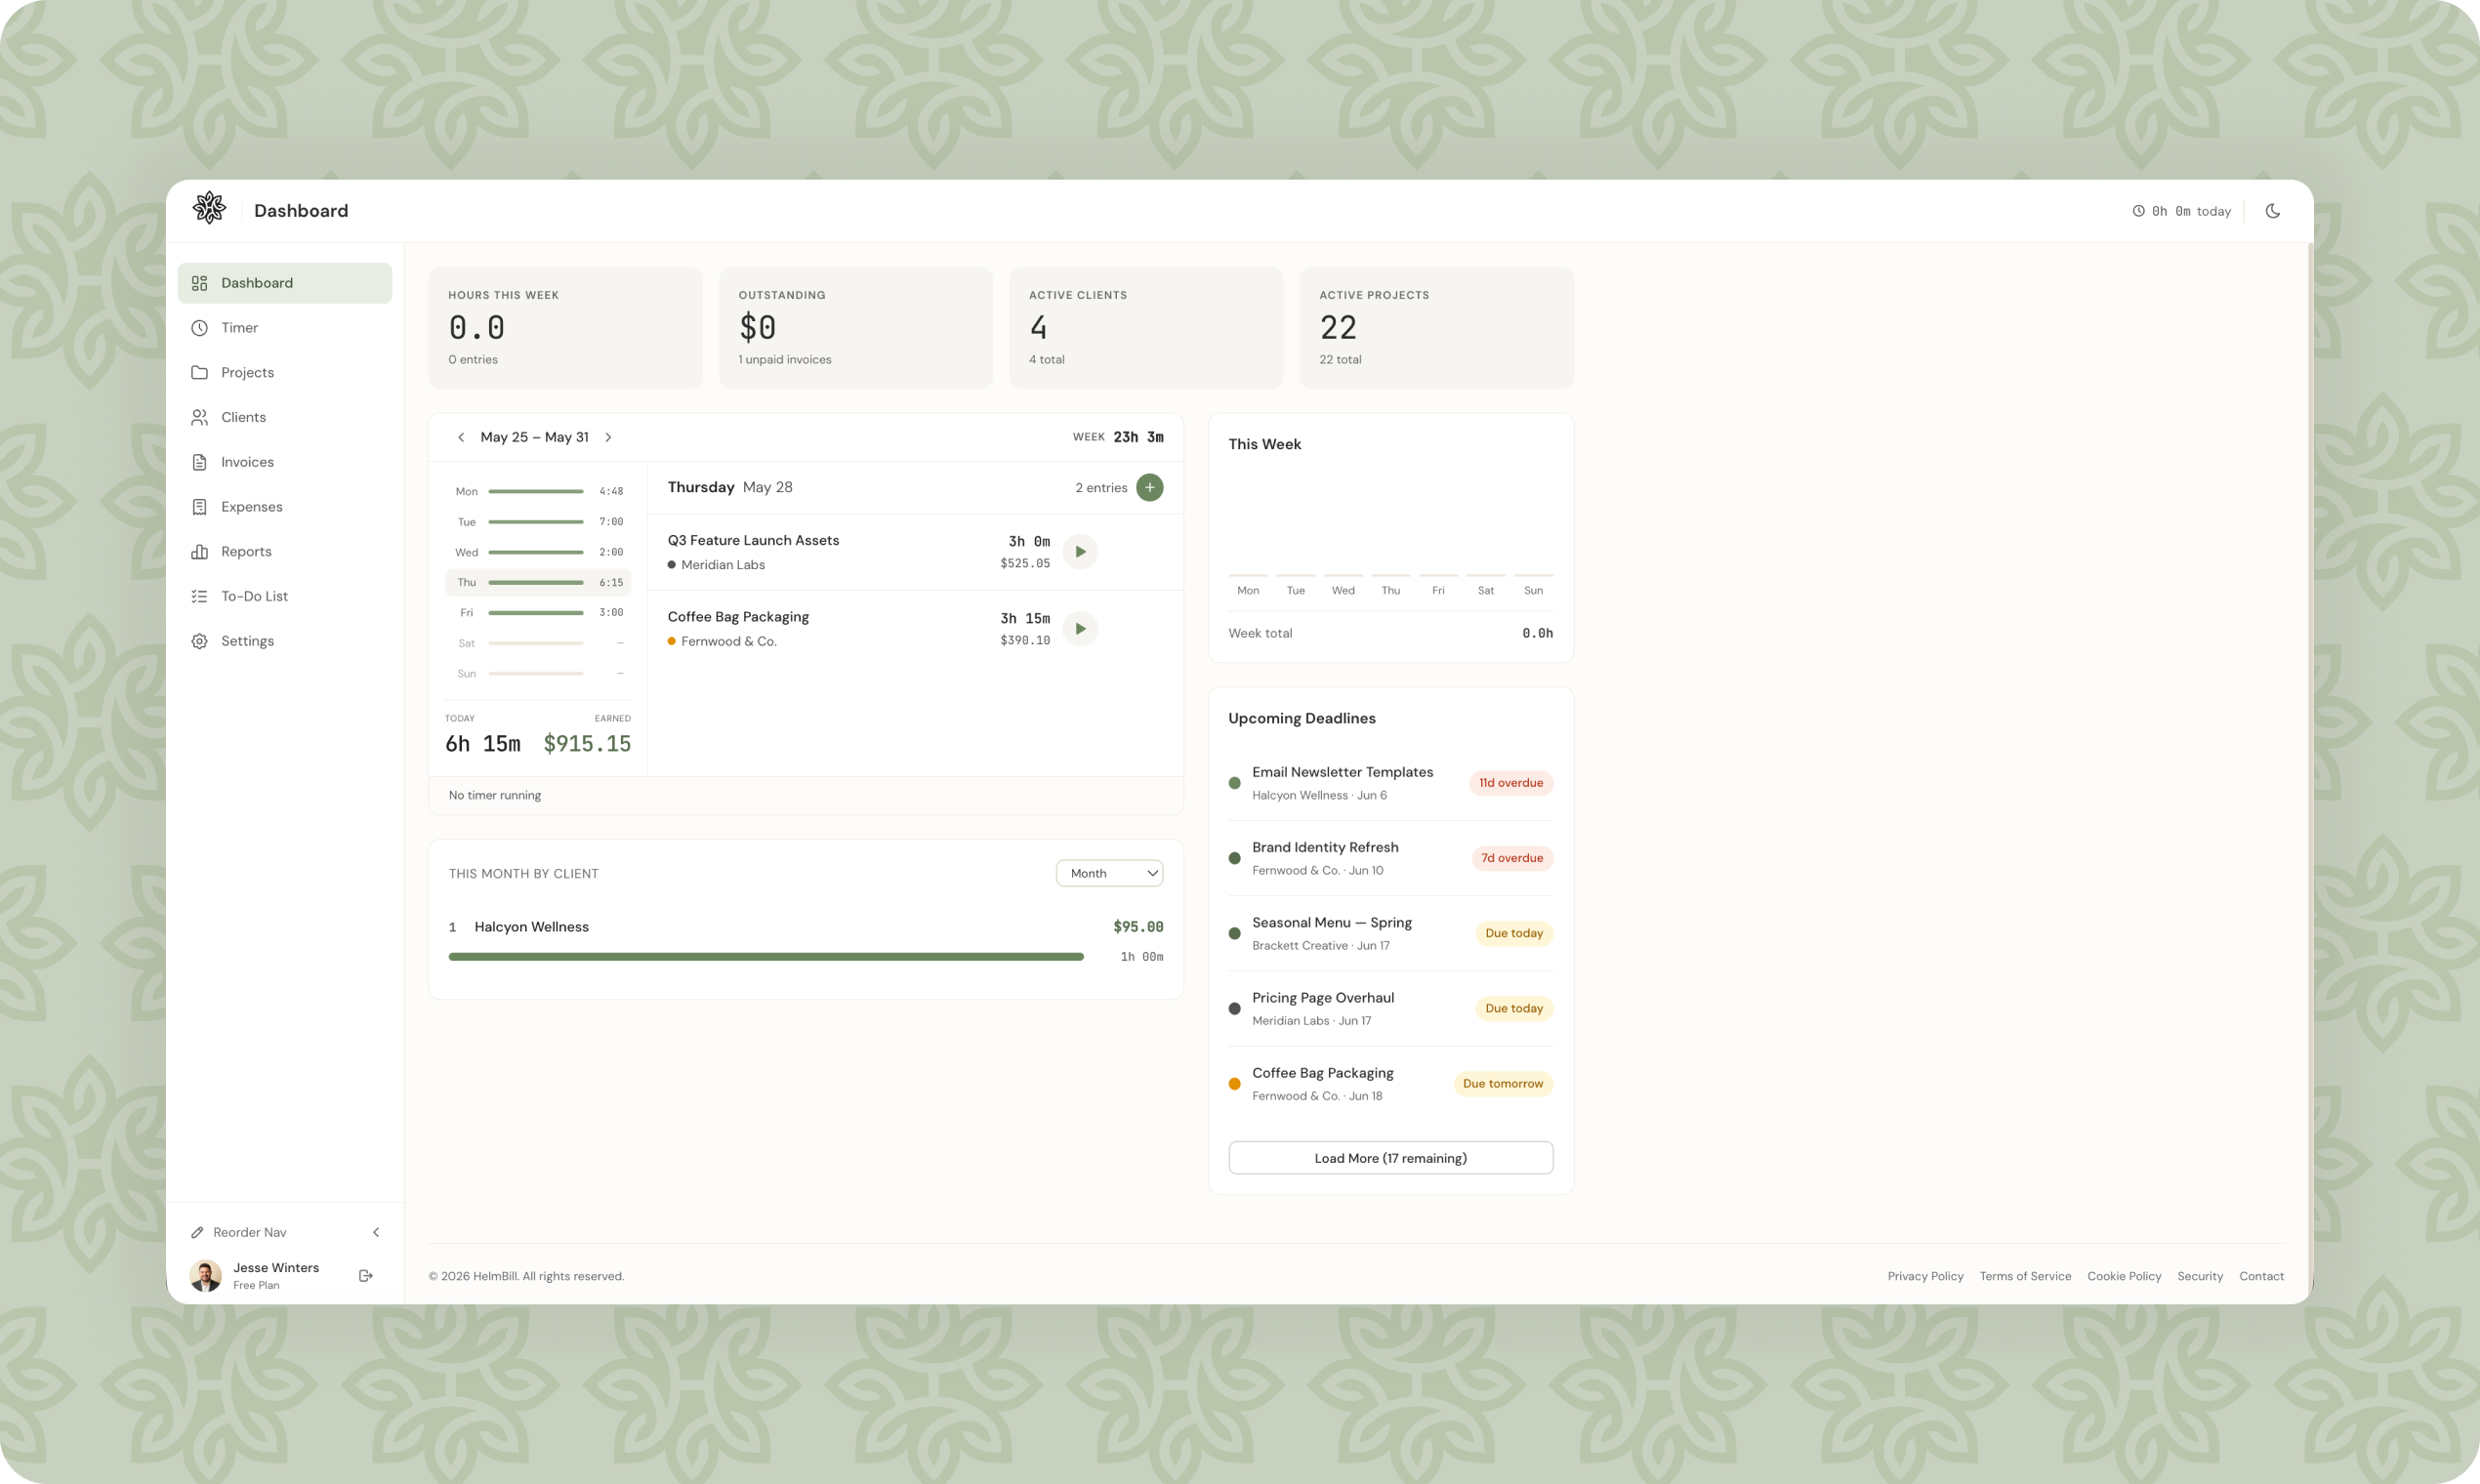Open Brand Identity Refresh deadline

tap(1391, 858)
